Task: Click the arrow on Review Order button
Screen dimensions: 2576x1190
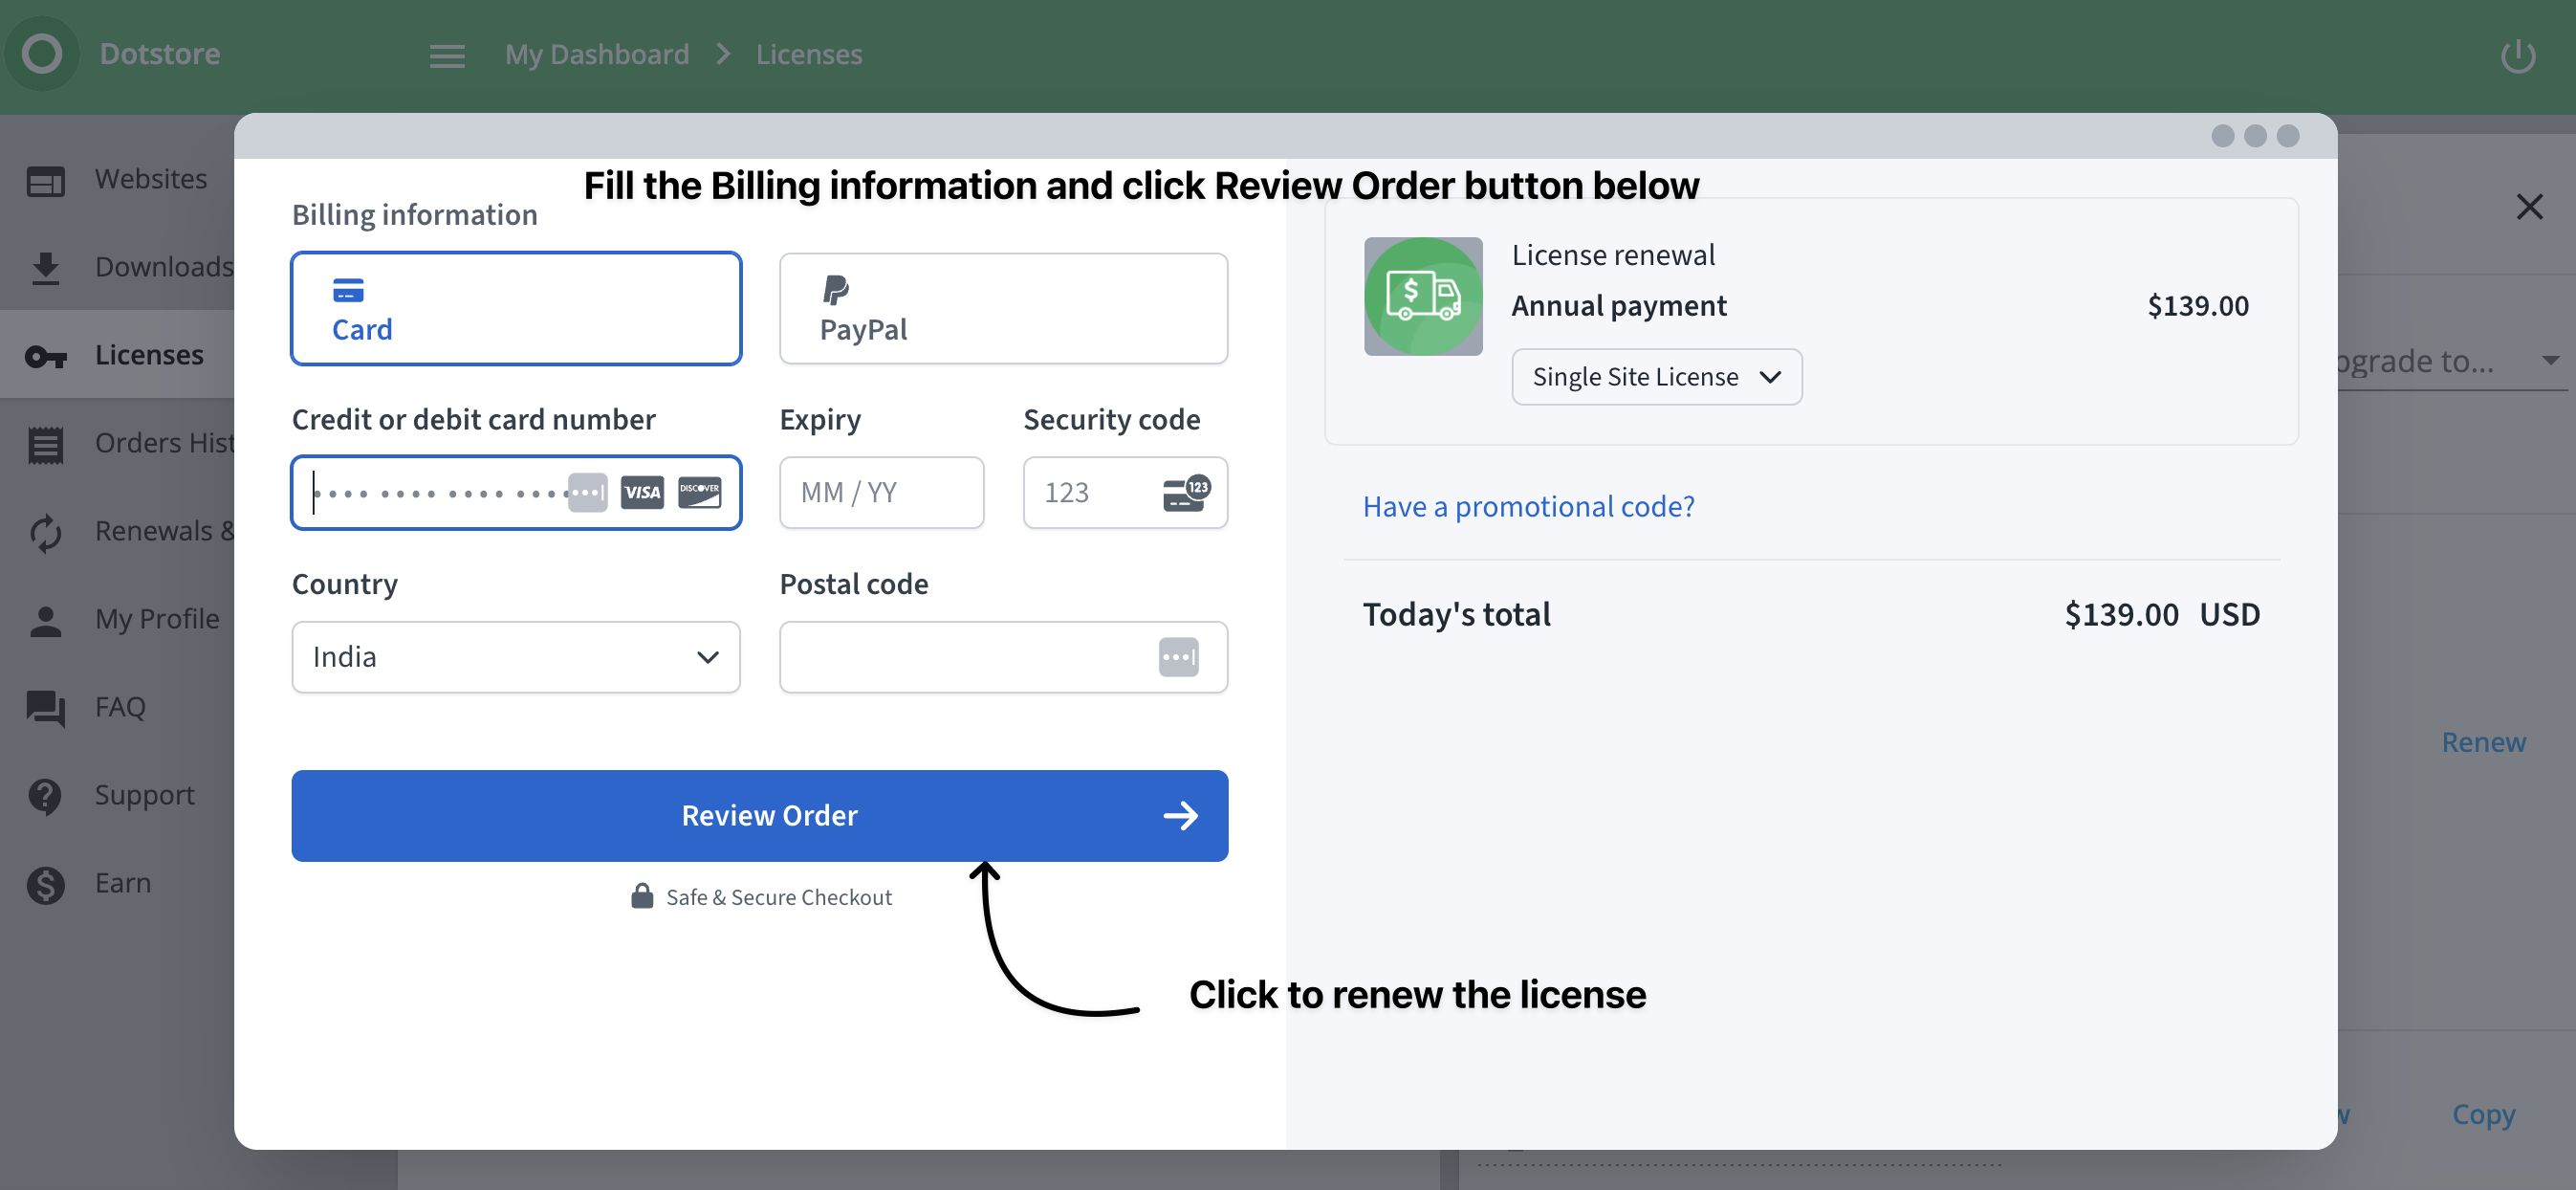Action: click(1181, 815)
